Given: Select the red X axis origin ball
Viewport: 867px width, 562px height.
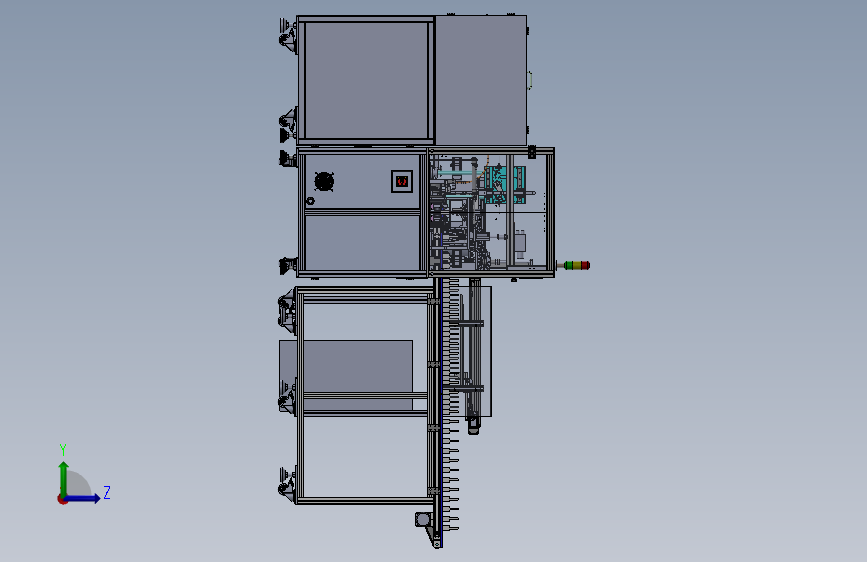Looking at the screenshot, I should (61, 499).
